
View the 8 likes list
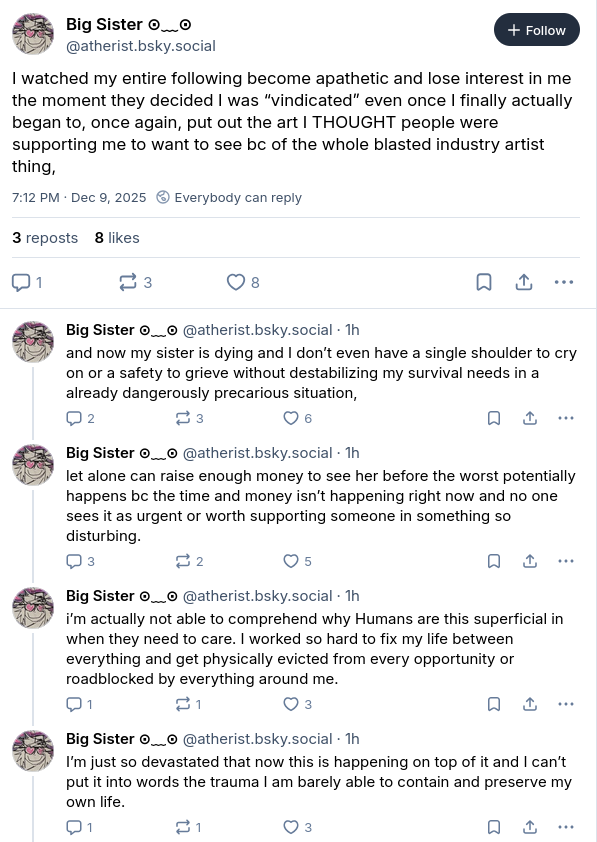(x=117, y=238)
